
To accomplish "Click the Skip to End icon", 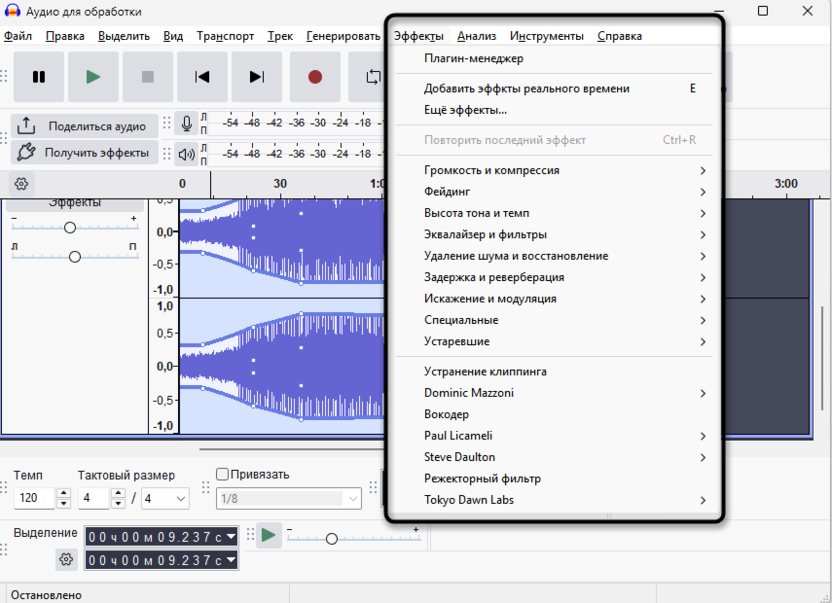I will pyautogui.click(x=257, y=77).
